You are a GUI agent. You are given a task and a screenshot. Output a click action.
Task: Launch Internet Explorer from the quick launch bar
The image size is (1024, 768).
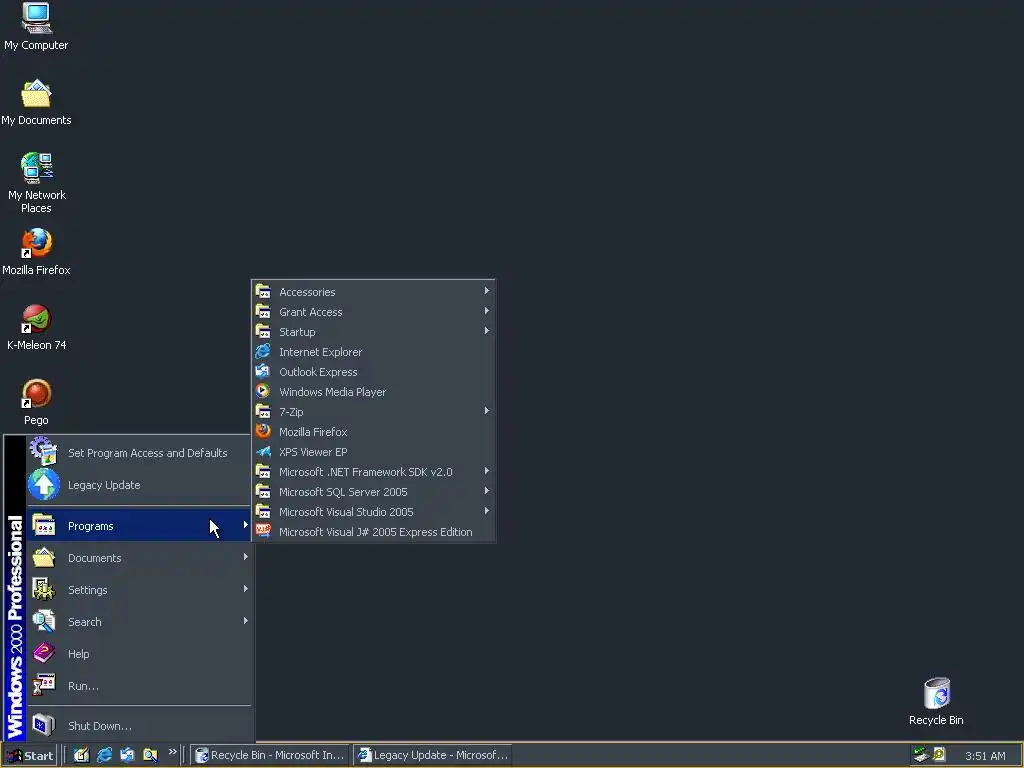(104, 755)
